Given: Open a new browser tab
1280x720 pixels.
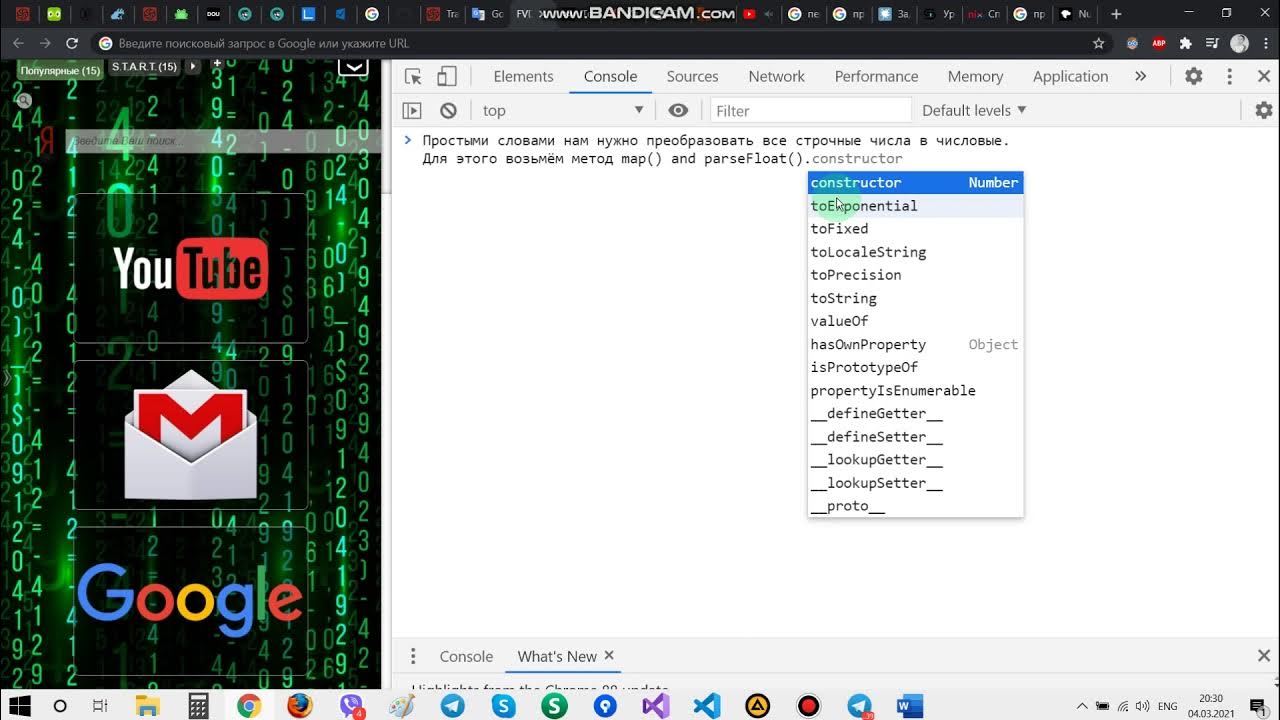Looking at the screenshot, I should (1116, 14).
